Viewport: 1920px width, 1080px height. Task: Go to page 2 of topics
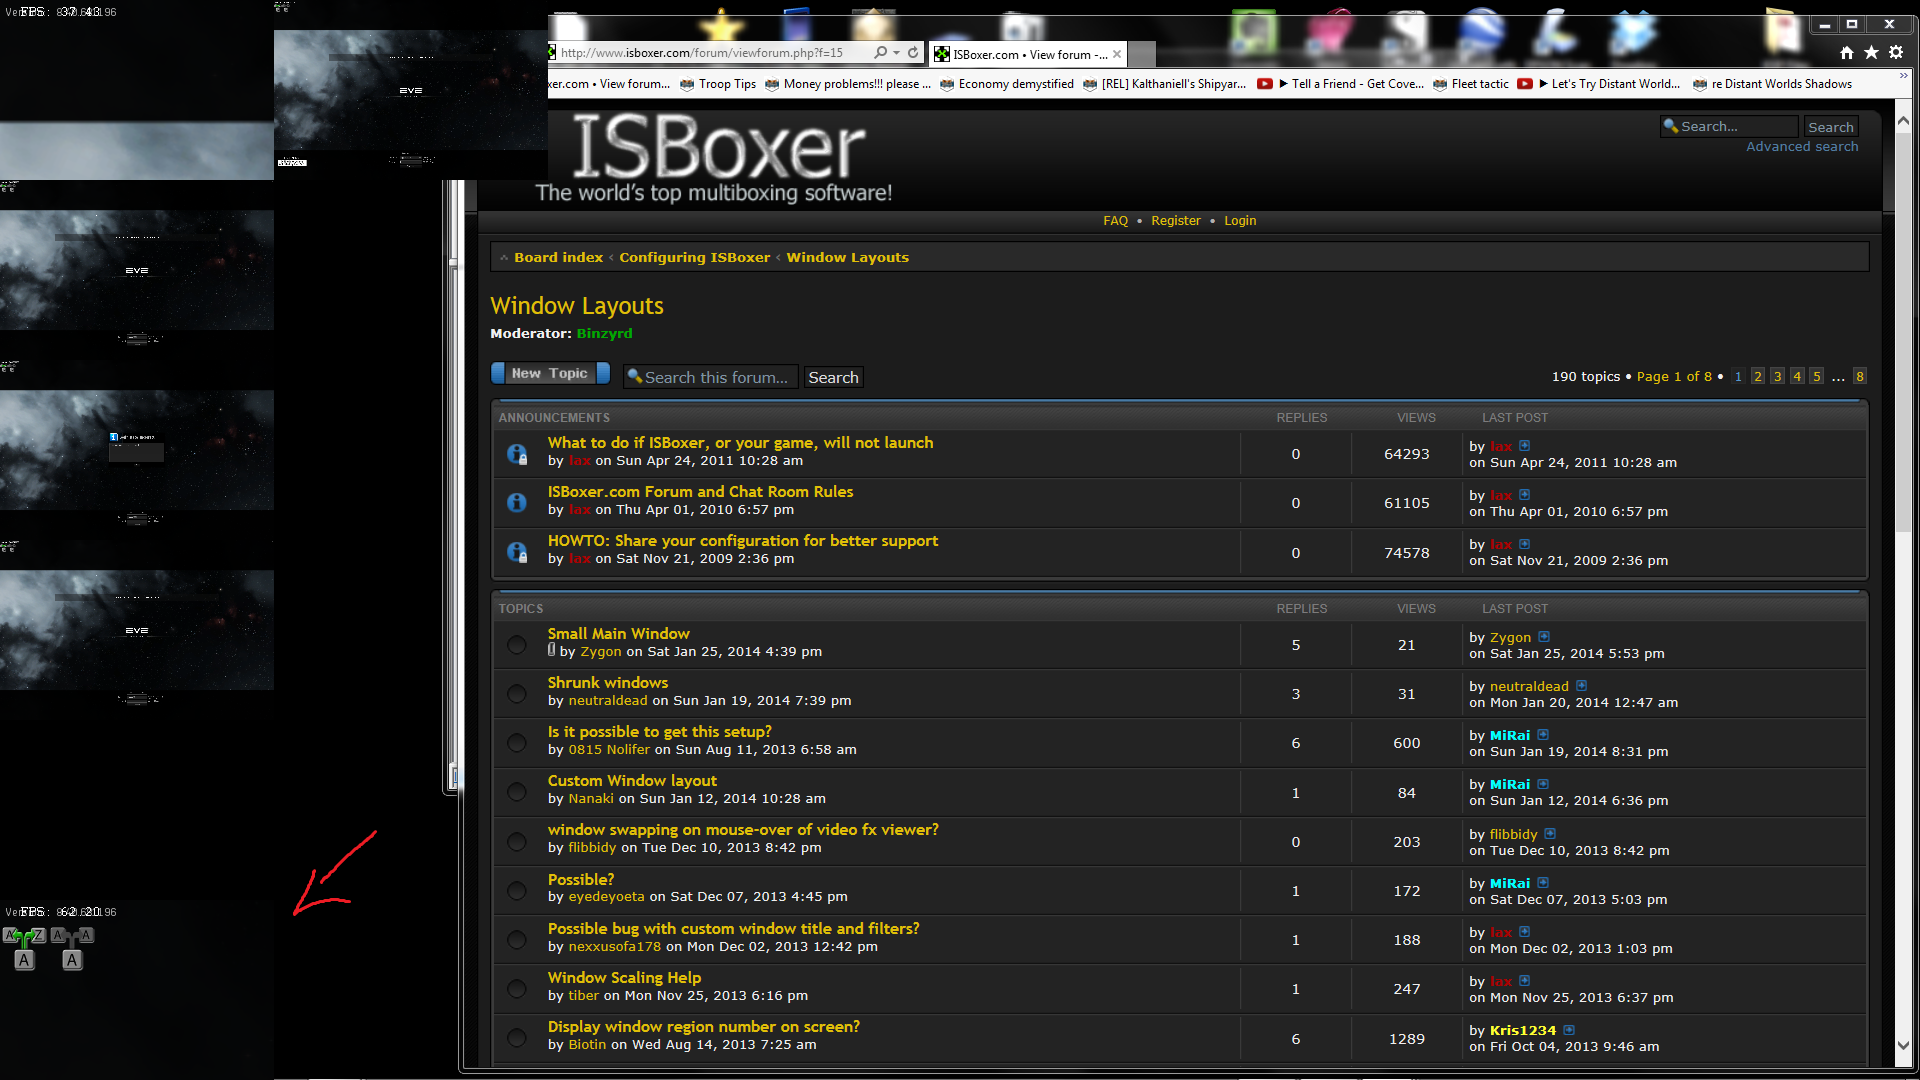pyautogui.click(x=1757, y=376)
